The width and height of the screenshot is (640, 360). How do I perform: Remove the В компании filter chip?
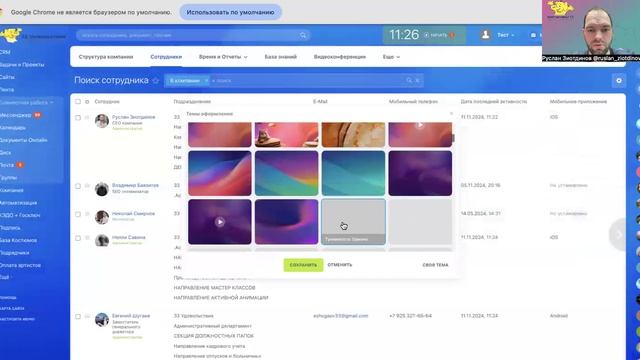(206, 80)
